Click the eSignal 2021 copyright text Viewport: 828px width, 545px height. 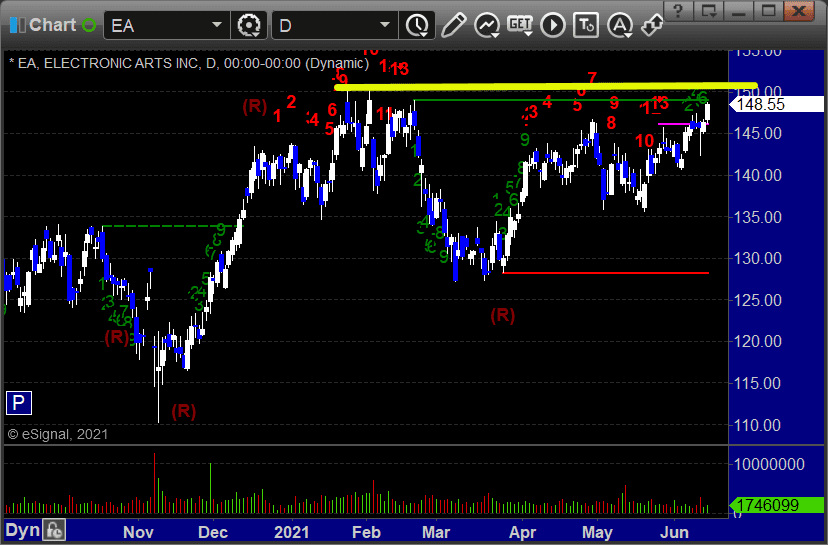tap(58, 435)
